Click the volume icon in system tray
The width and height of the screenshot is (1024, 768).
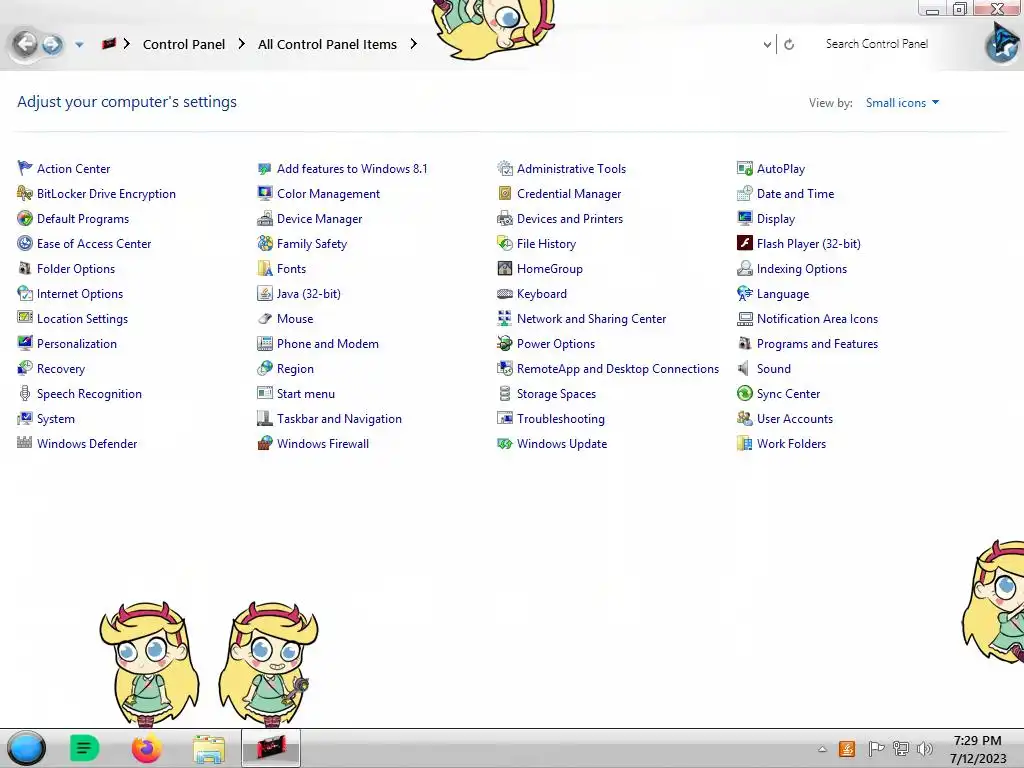coord(925,749)
